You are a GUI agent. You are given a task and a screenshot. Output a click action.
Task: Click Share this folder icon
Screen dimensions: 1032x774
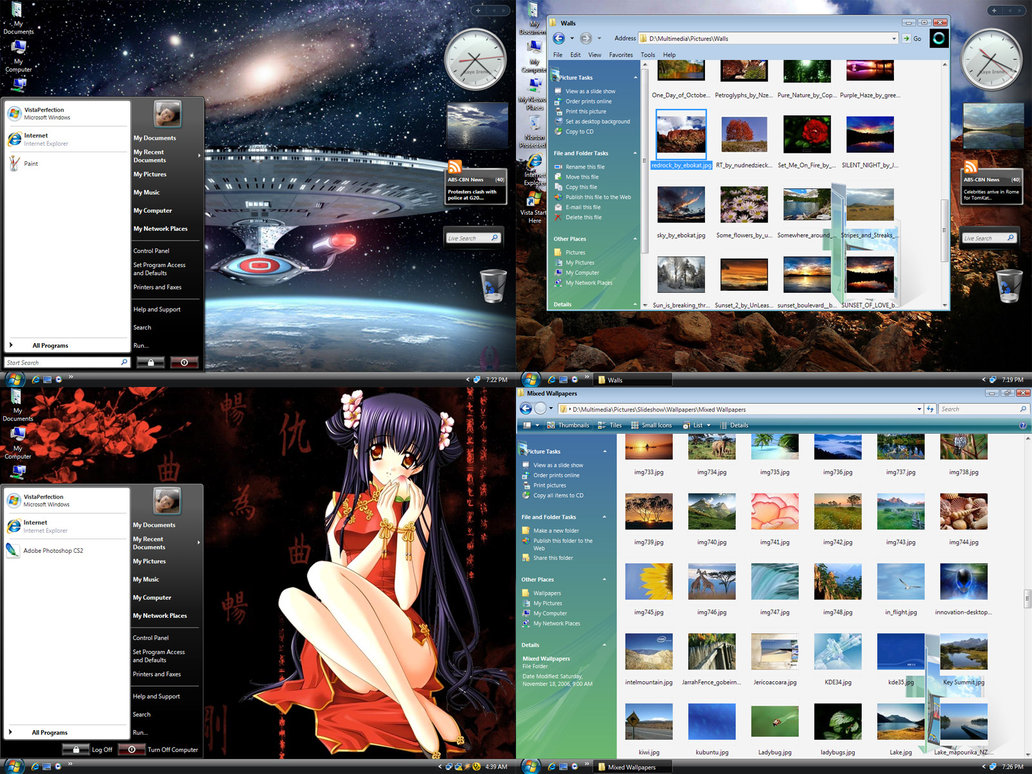[526, 557]
